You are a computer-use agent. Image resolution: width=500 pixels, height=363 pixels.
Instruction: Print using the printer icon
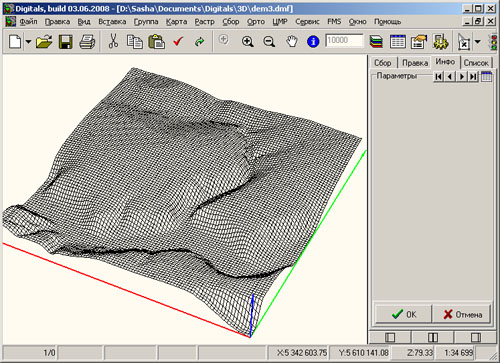coord(87,42)
